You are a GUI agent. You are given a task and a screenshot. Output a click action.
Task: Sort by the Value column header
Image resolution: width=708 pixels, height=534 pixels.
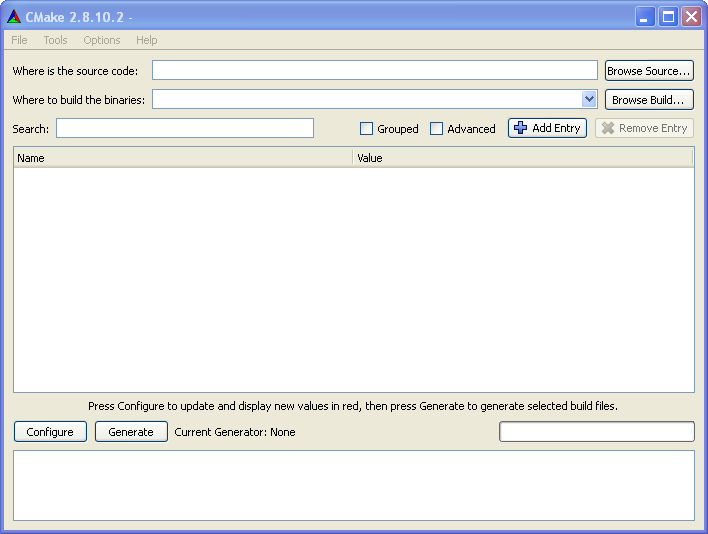(x=522, y=158)
